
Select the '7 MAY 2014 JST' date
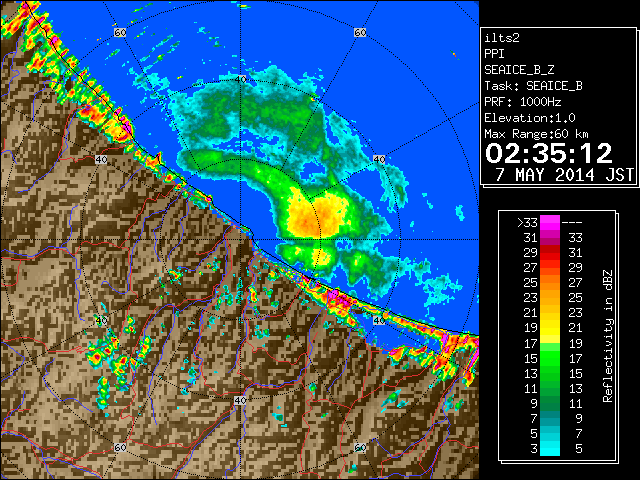click(x=564, y=175)
